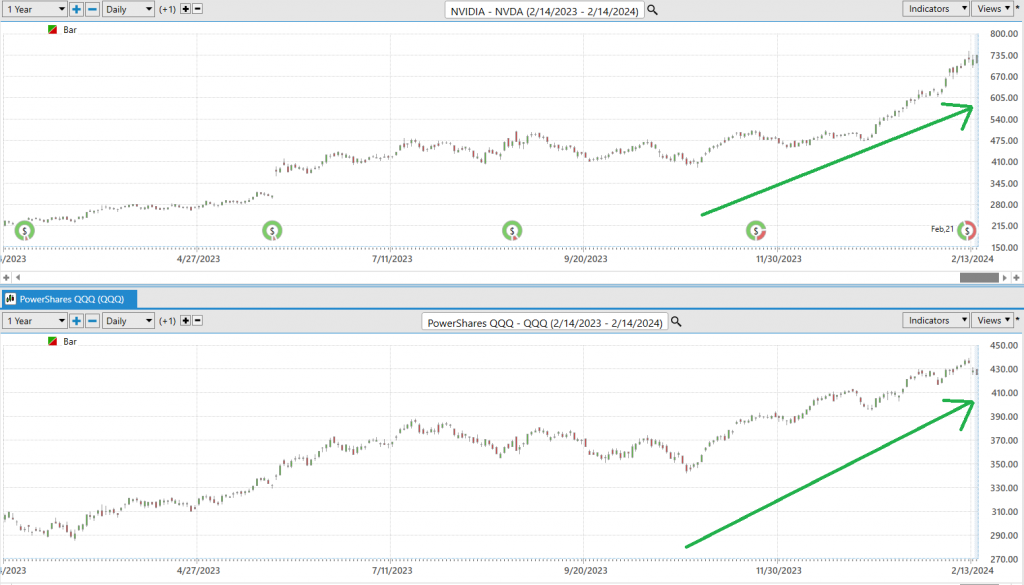Viewport: 1024px width, 585px height.
Task: Click the 540.00 price axis label
Action: pos(1004,119)
